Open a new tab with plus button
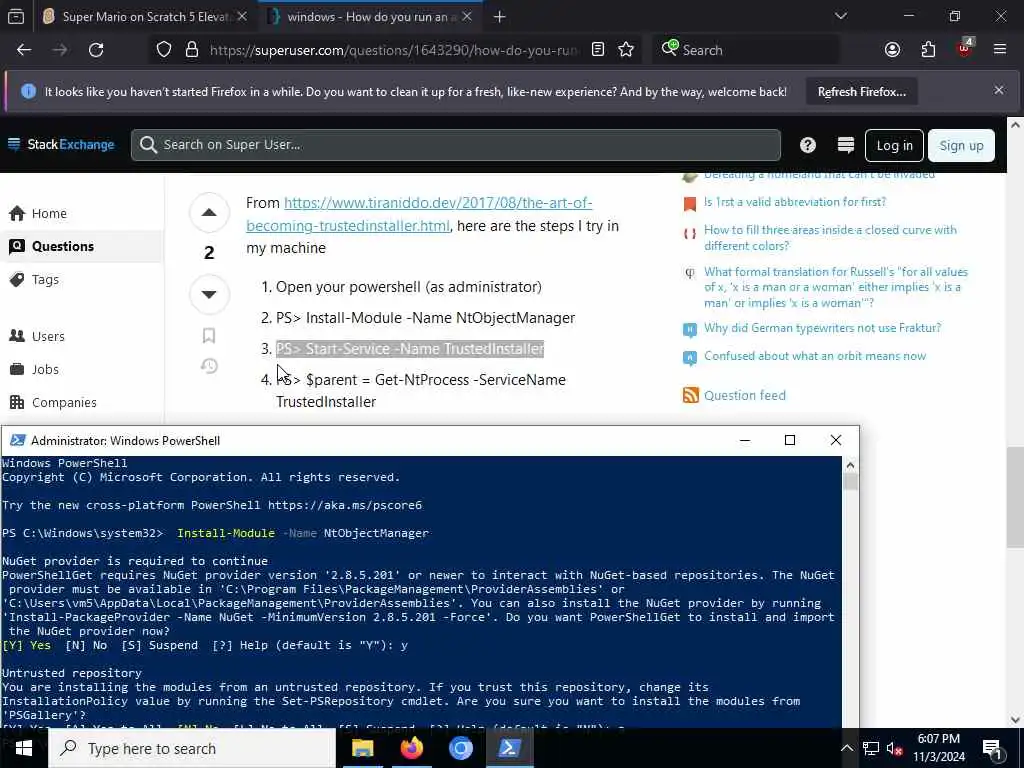 500,17
